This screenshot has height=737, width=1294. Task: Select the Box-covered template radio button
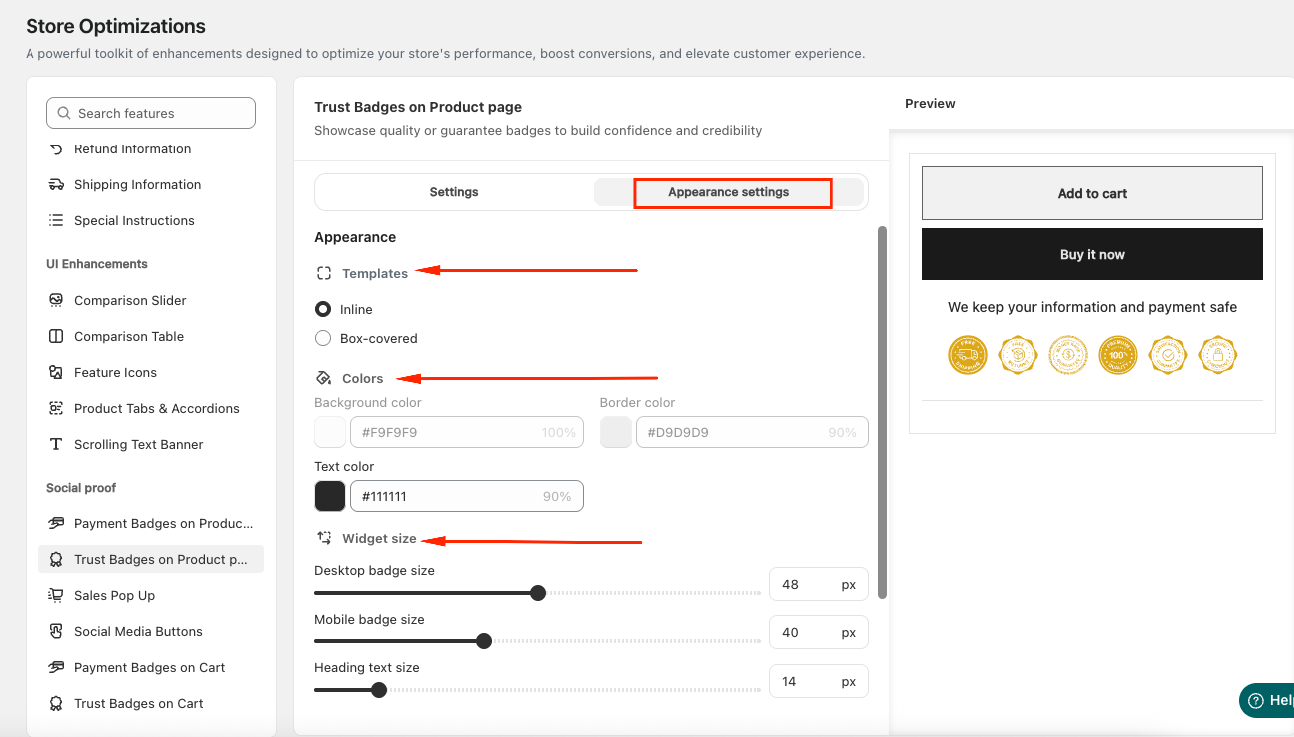point(323,339)
